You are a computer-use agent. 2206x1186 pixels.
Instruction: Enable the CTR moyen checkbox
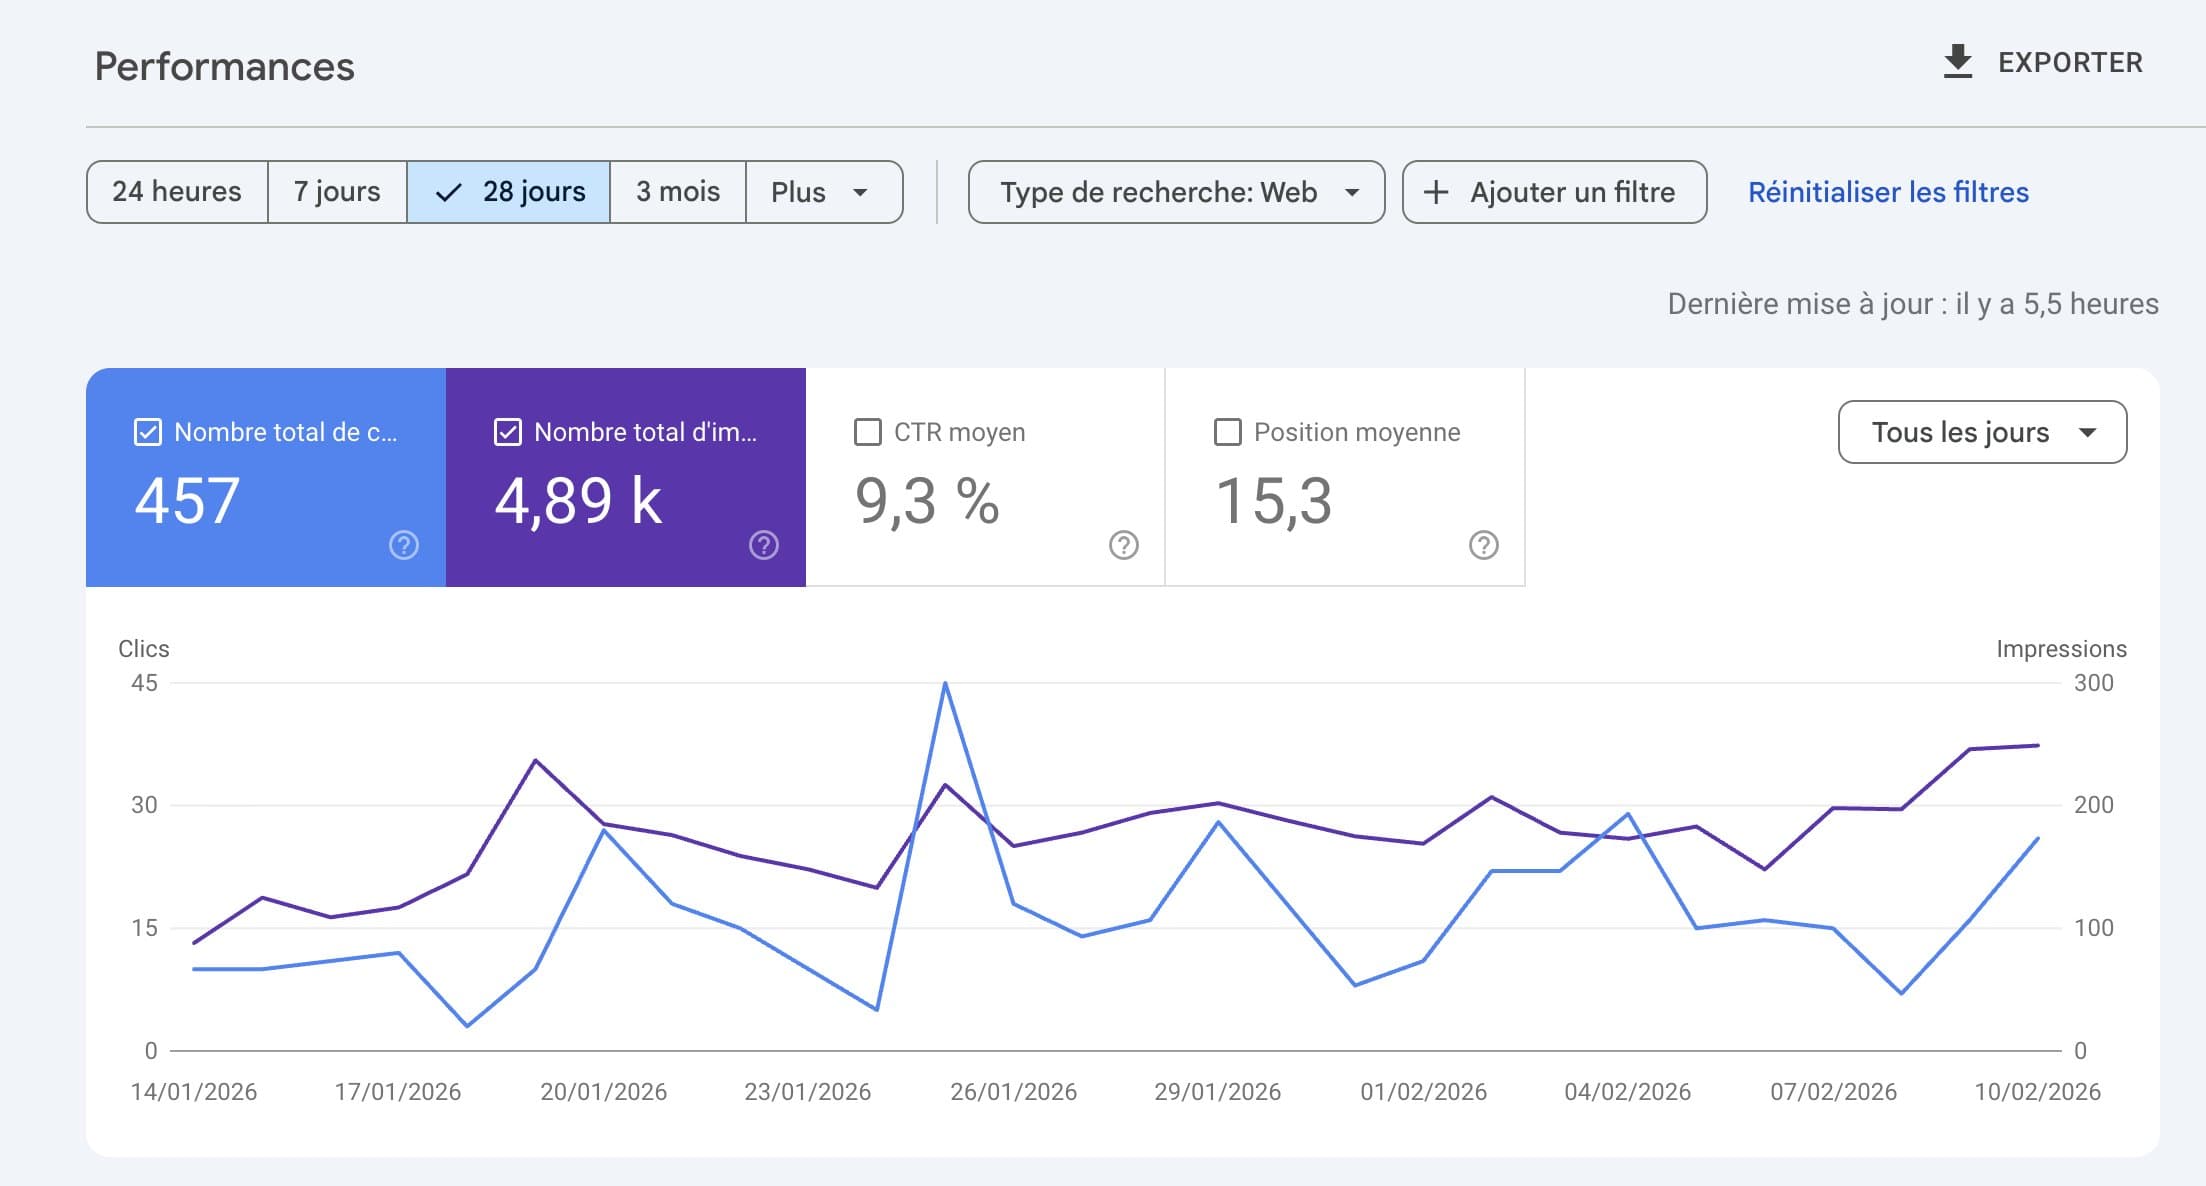click(x=866, y=431)
